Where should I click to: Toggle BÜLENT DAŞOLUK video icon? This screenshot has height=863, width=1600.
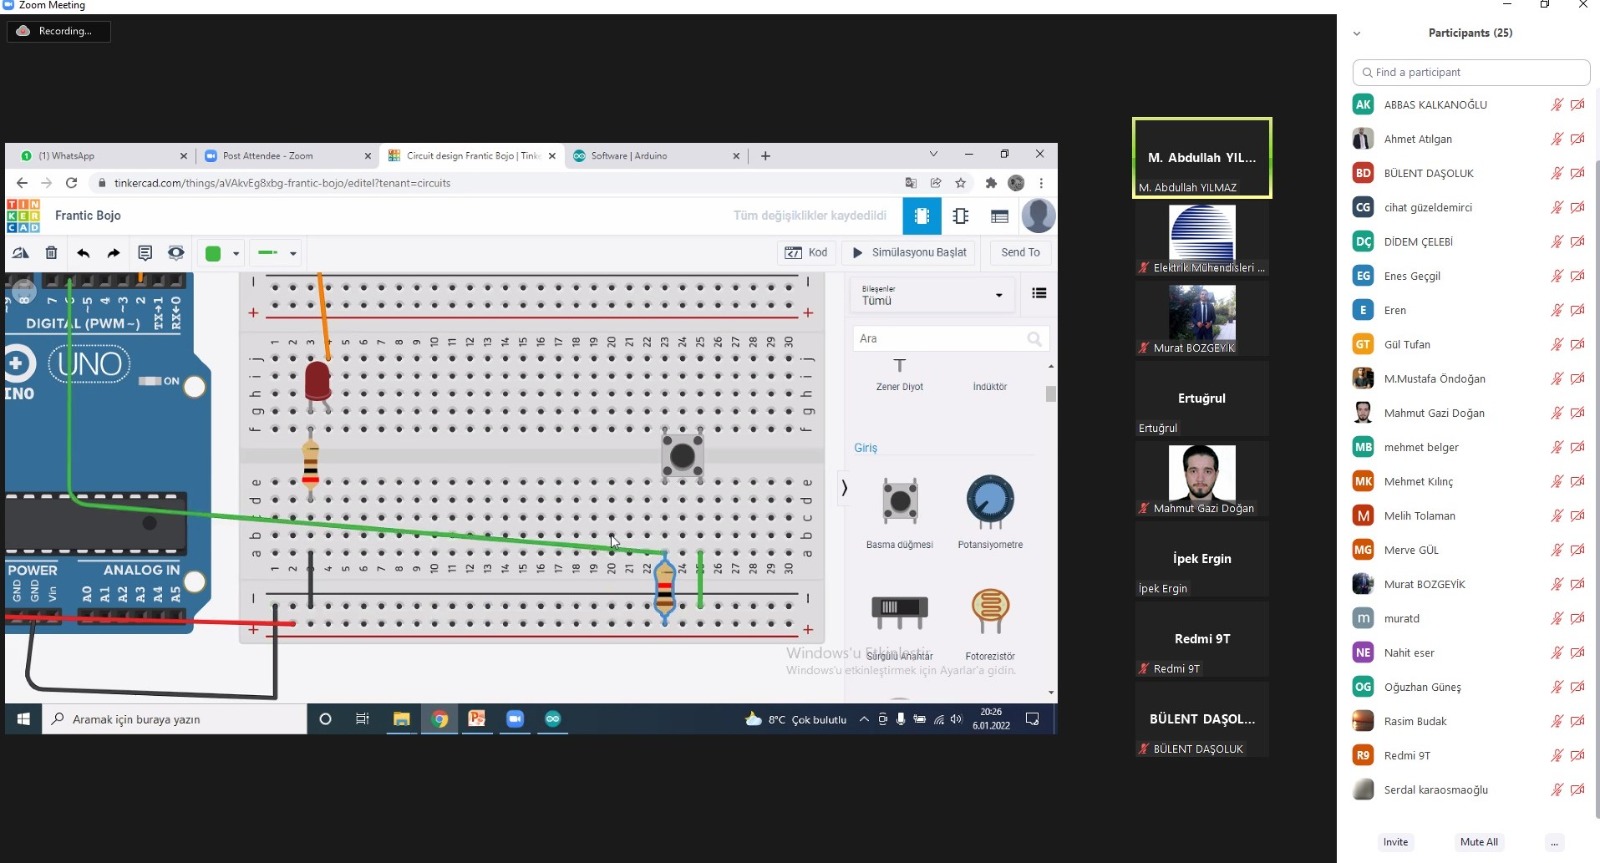[1577, 173]
